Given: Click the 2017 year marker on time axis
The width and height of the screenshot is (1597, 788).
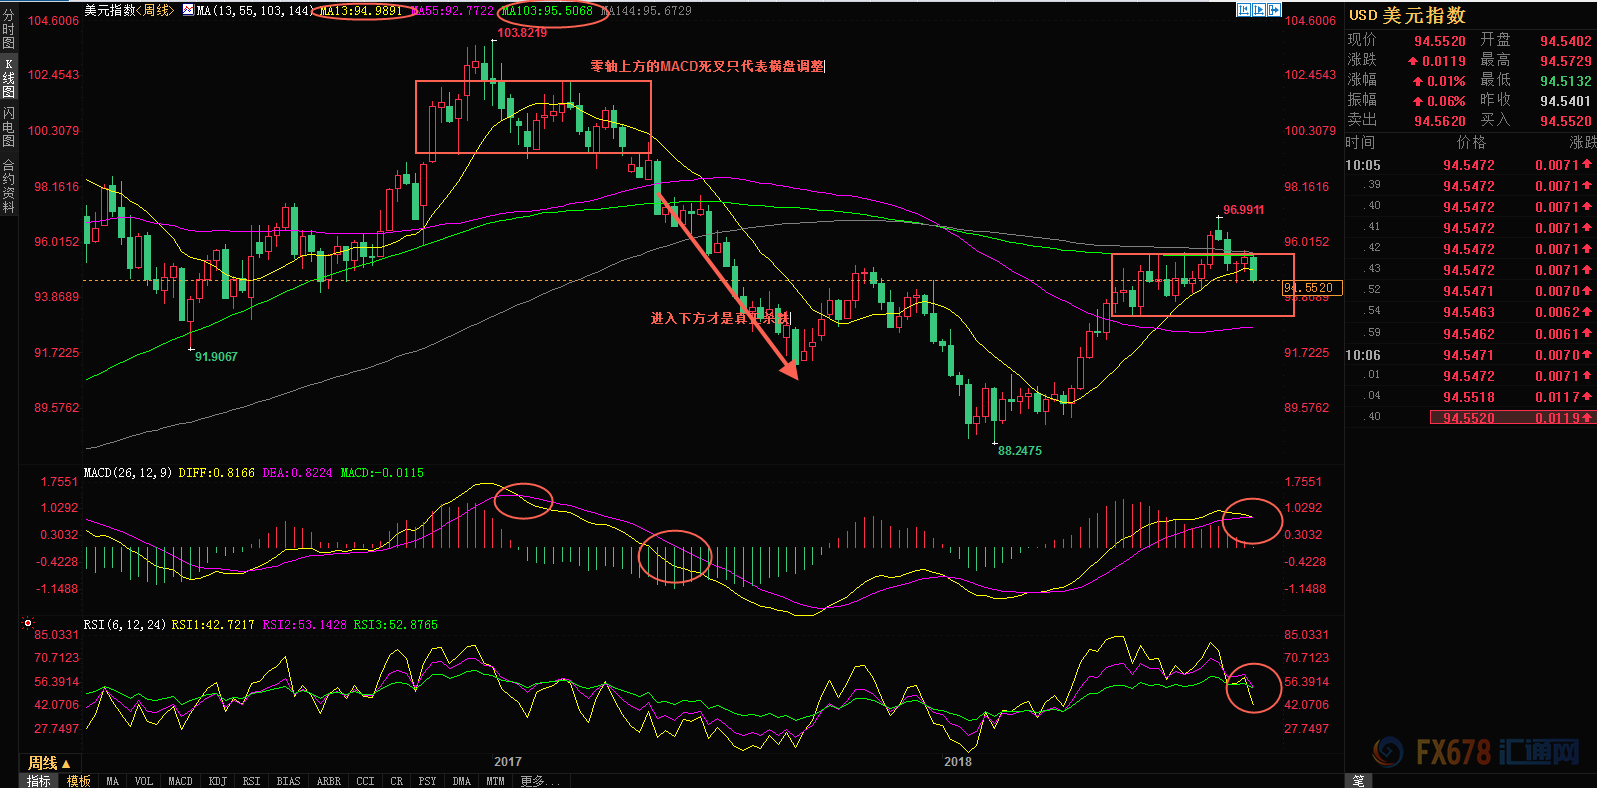Looking at the screenshot, I should pyautogui.click(x=508, y=762).
